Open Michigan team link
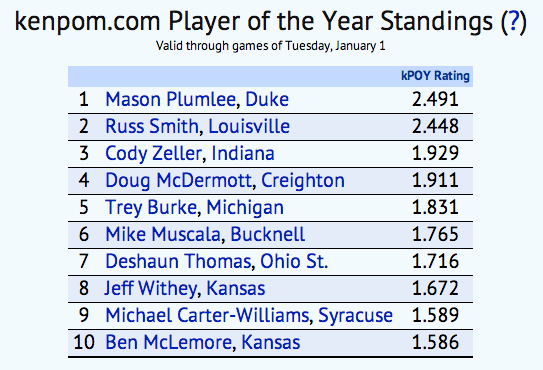Screen dimensions: 543x370 (245, 208)
